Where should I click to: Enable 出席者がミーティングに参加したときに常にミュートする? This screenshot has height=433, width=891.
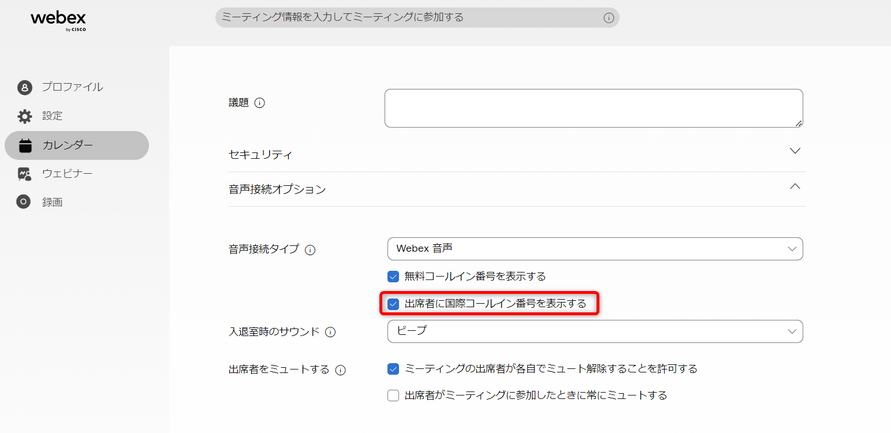[393, 396]
